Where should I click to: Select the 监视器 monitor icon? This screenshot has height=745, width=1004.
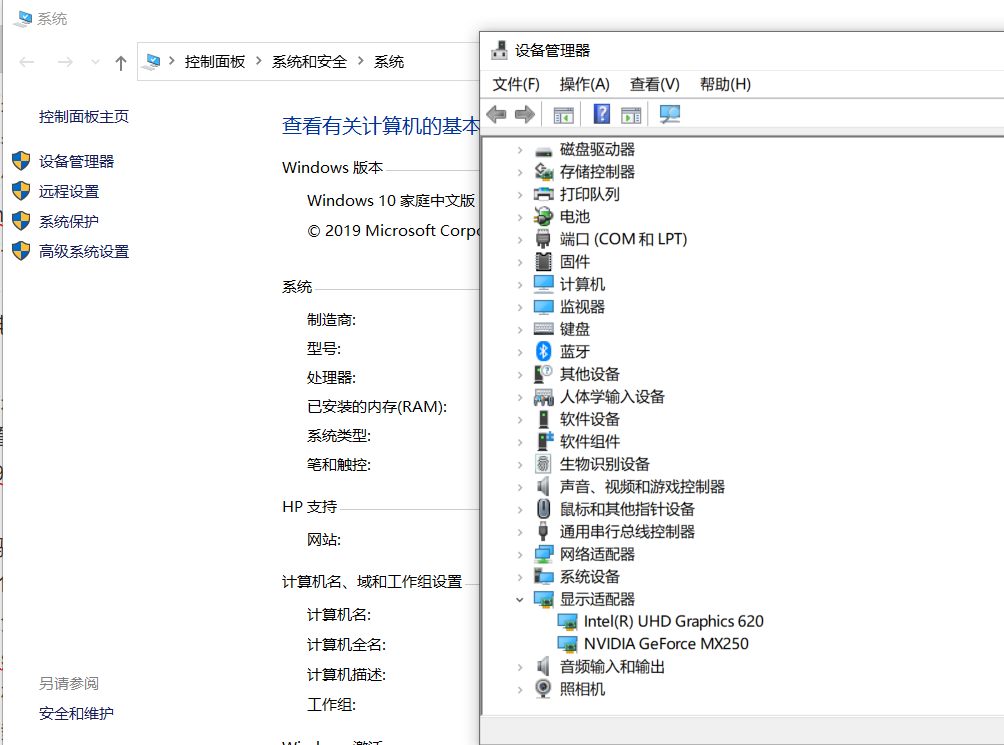544,307
